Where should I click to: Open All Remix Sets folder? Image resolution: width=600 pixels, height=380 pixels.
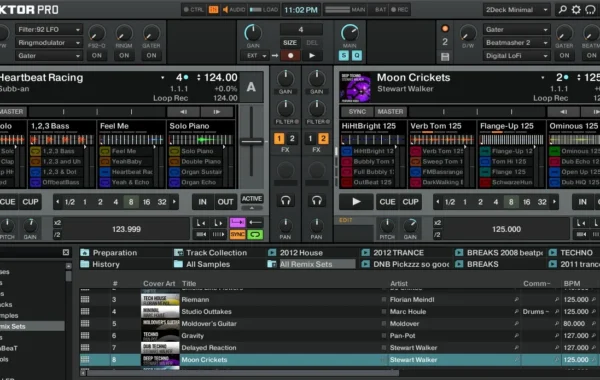311,264
